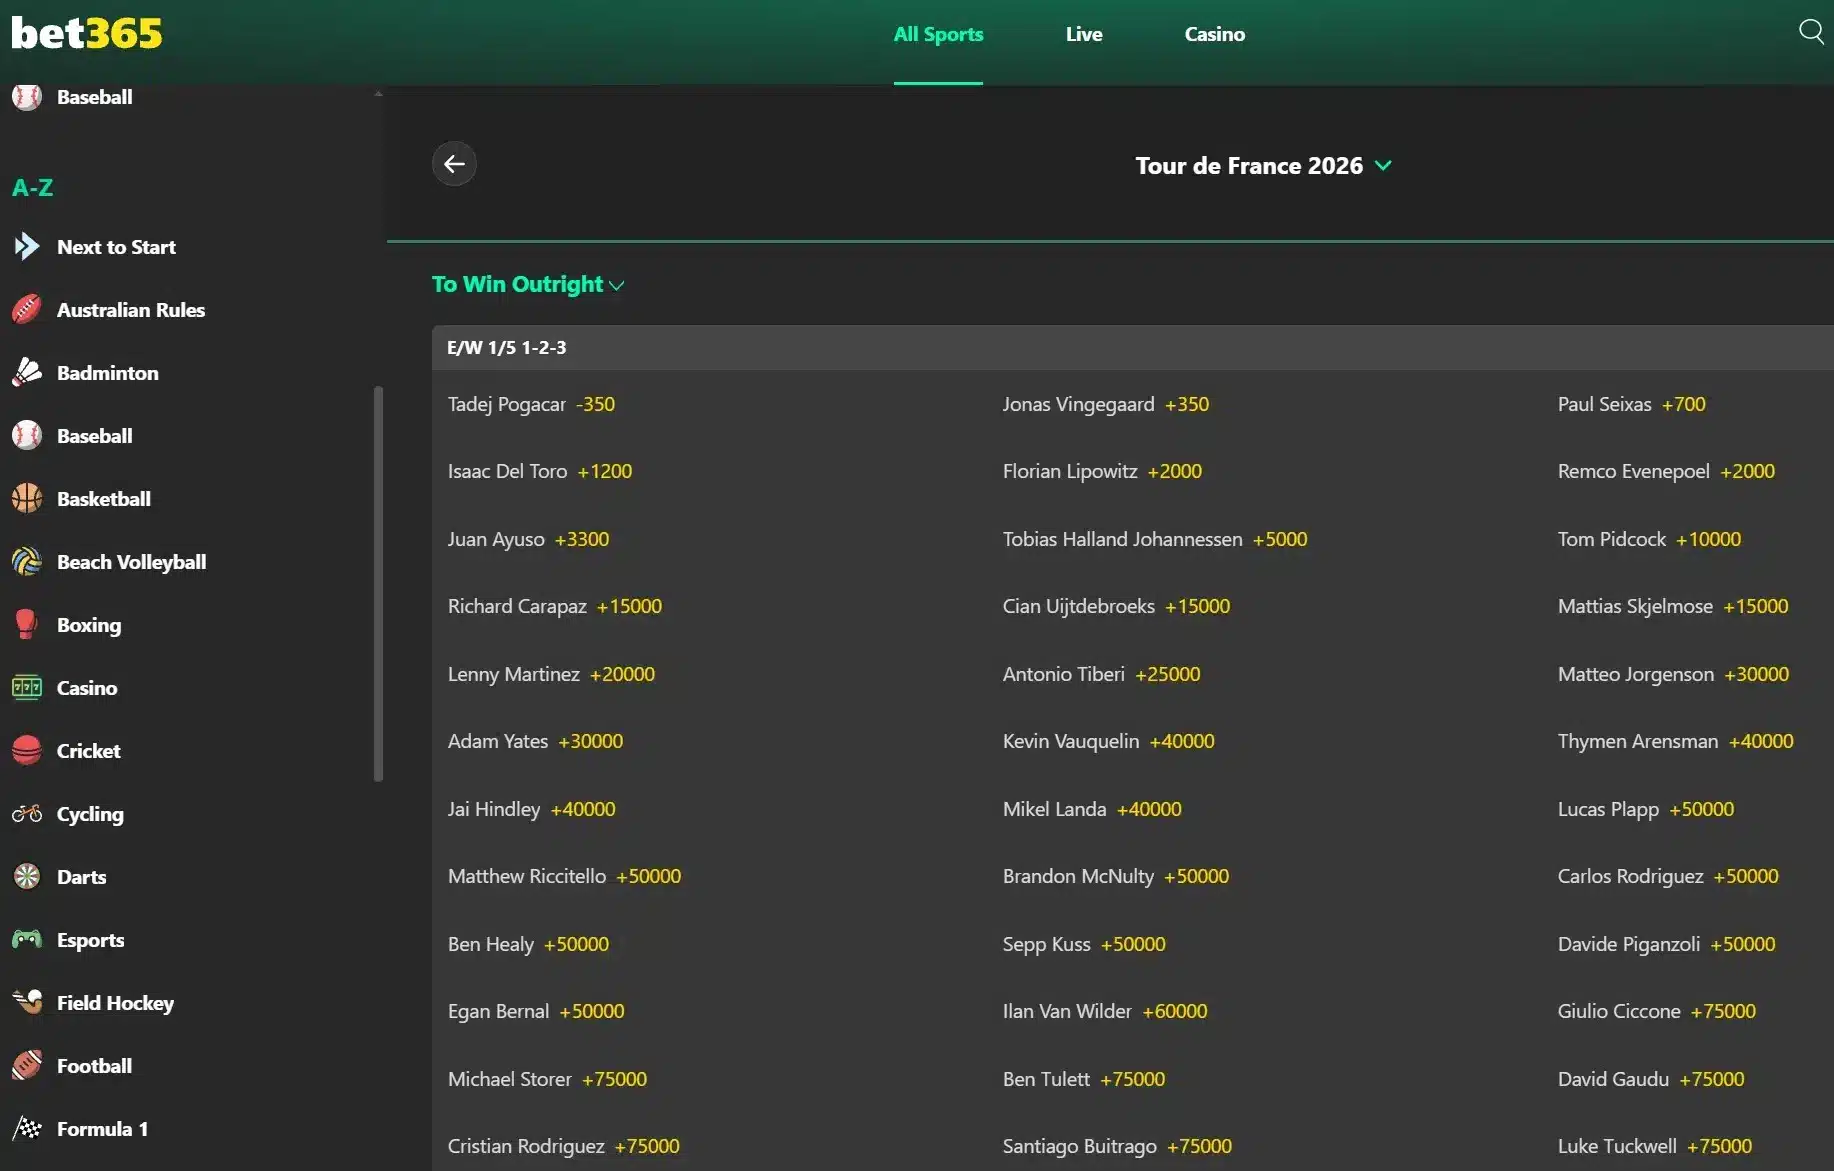Select the Basketball icon
Image resolution: width=1834 pixels, height=1171 pixels.
point(27,499)
